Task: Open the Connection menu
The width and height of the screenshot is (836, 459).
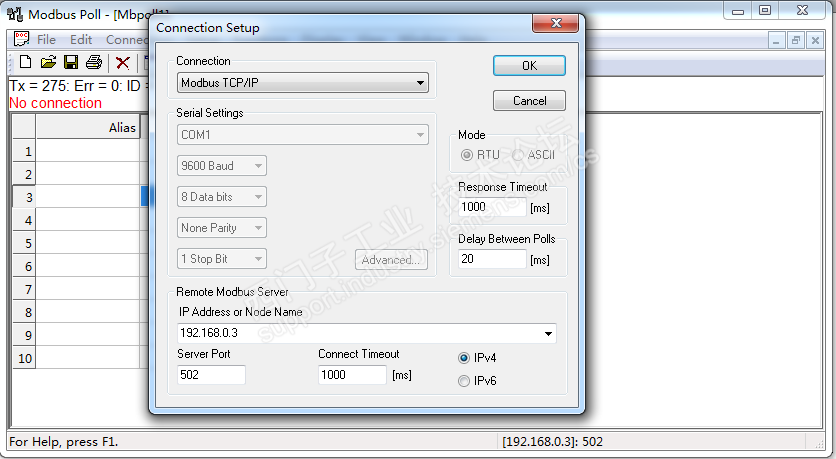Action: pyautogui.click(x=127, y=39)
